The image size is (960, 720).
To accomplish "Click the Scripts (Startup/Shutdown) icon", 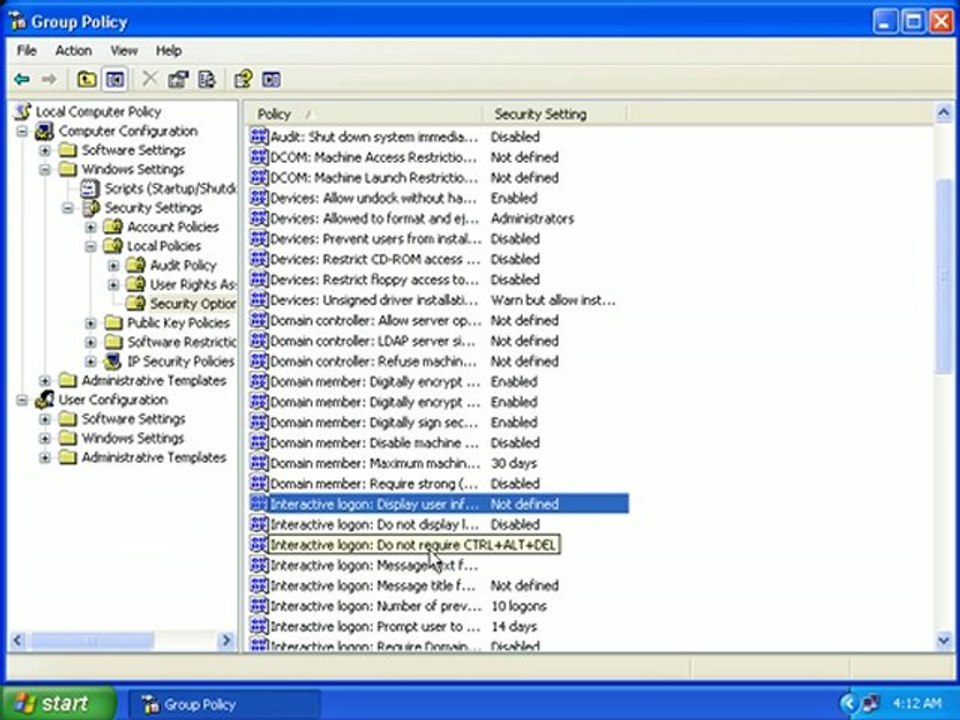I will tap(90, 189).
